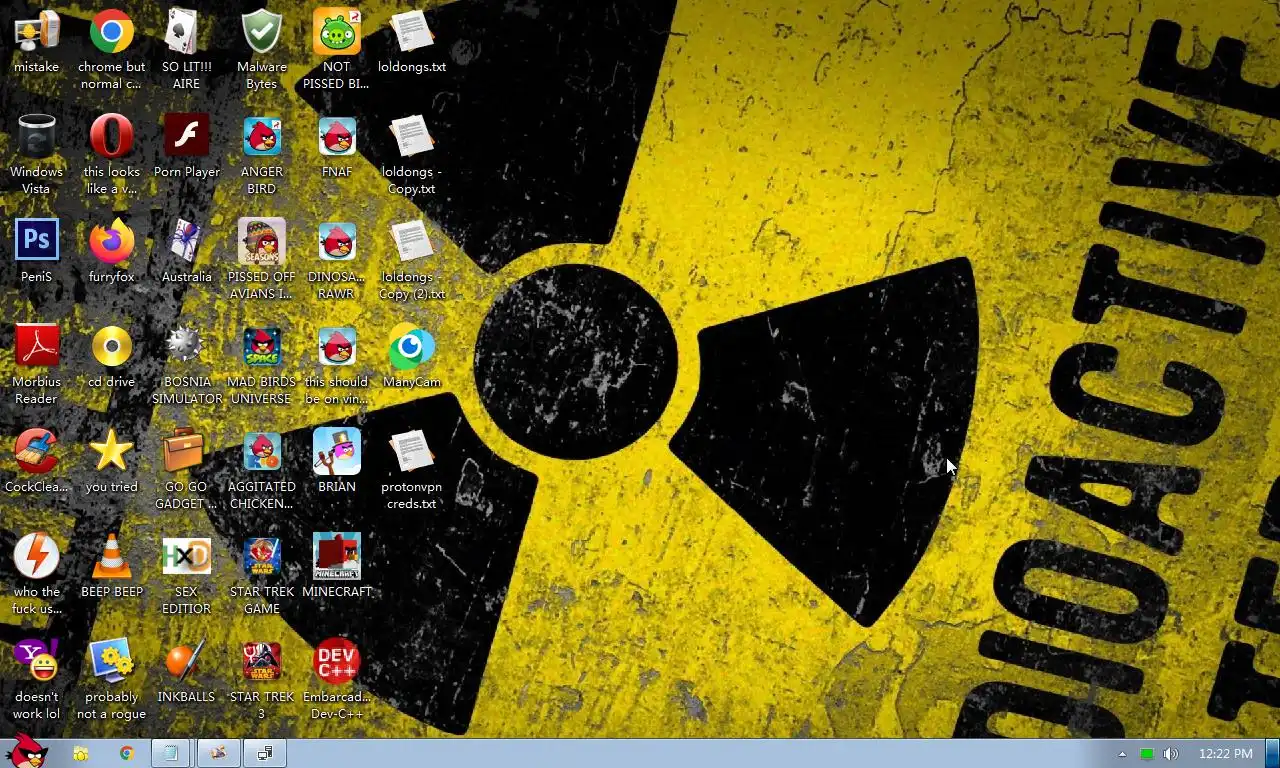
Task: Select the "Australia" spider solitaire icon
Action: tap(186, 252)
